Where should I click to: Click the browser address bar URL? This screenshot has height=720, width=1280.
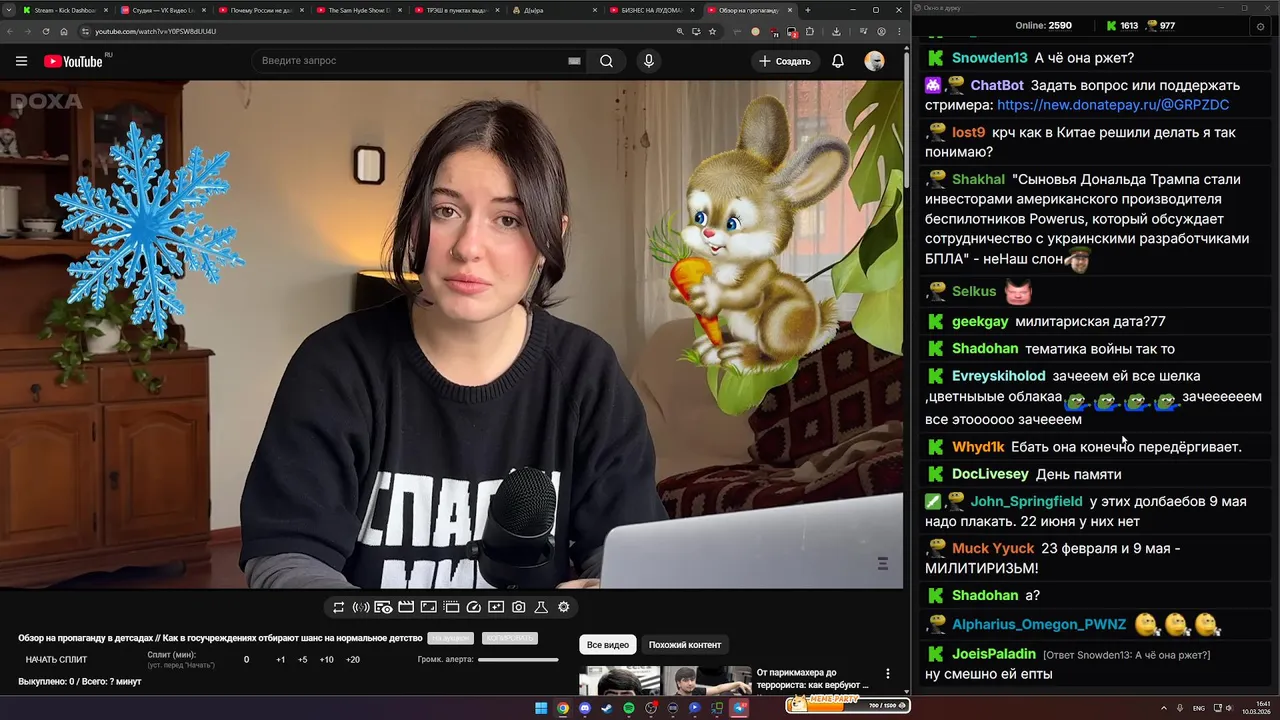tap(155, 31)
